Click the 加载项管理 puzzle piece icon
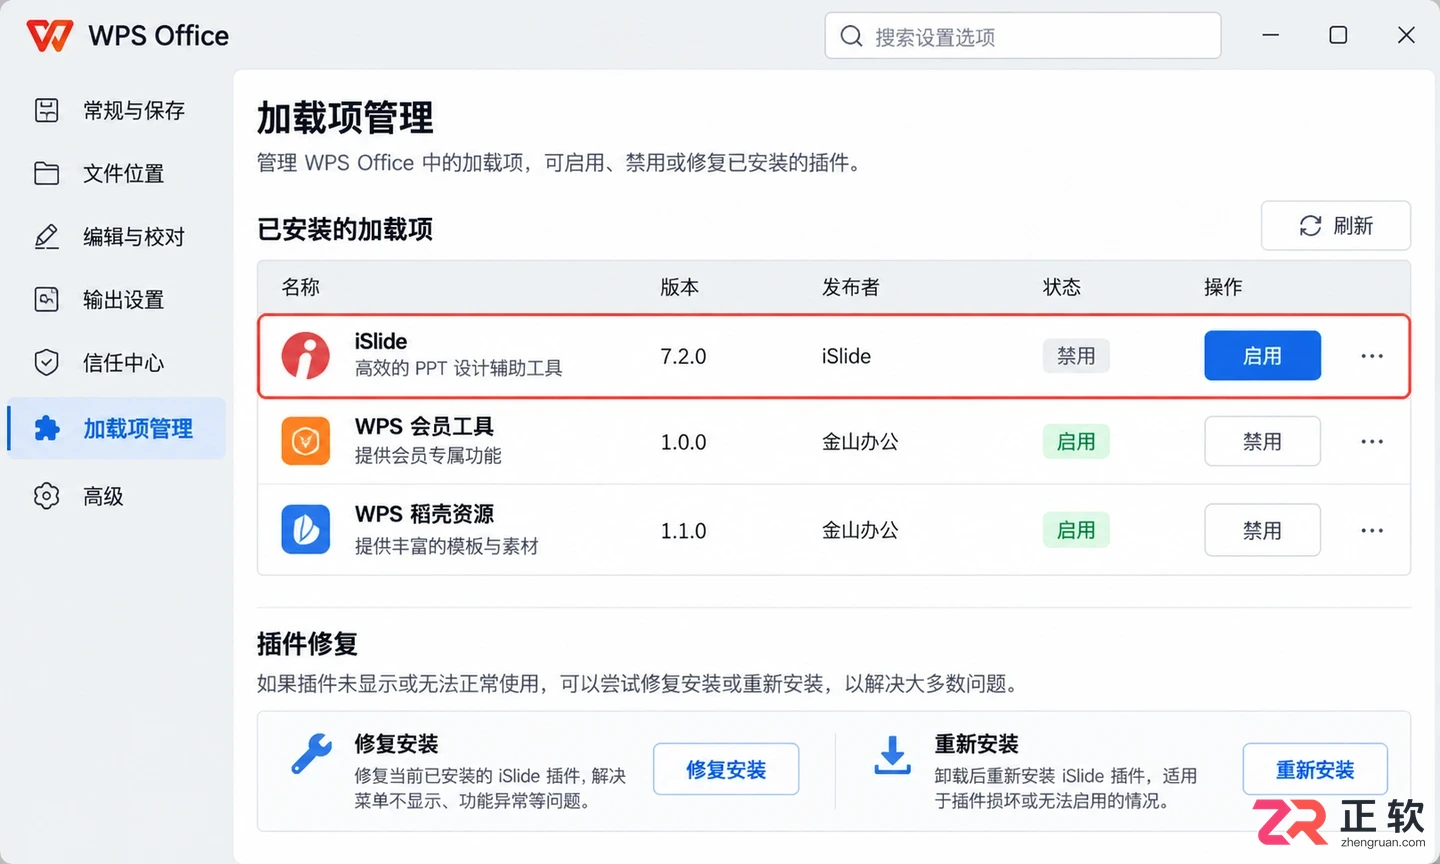The height and width of the screenshot is (864, 1440). (47, 428)
